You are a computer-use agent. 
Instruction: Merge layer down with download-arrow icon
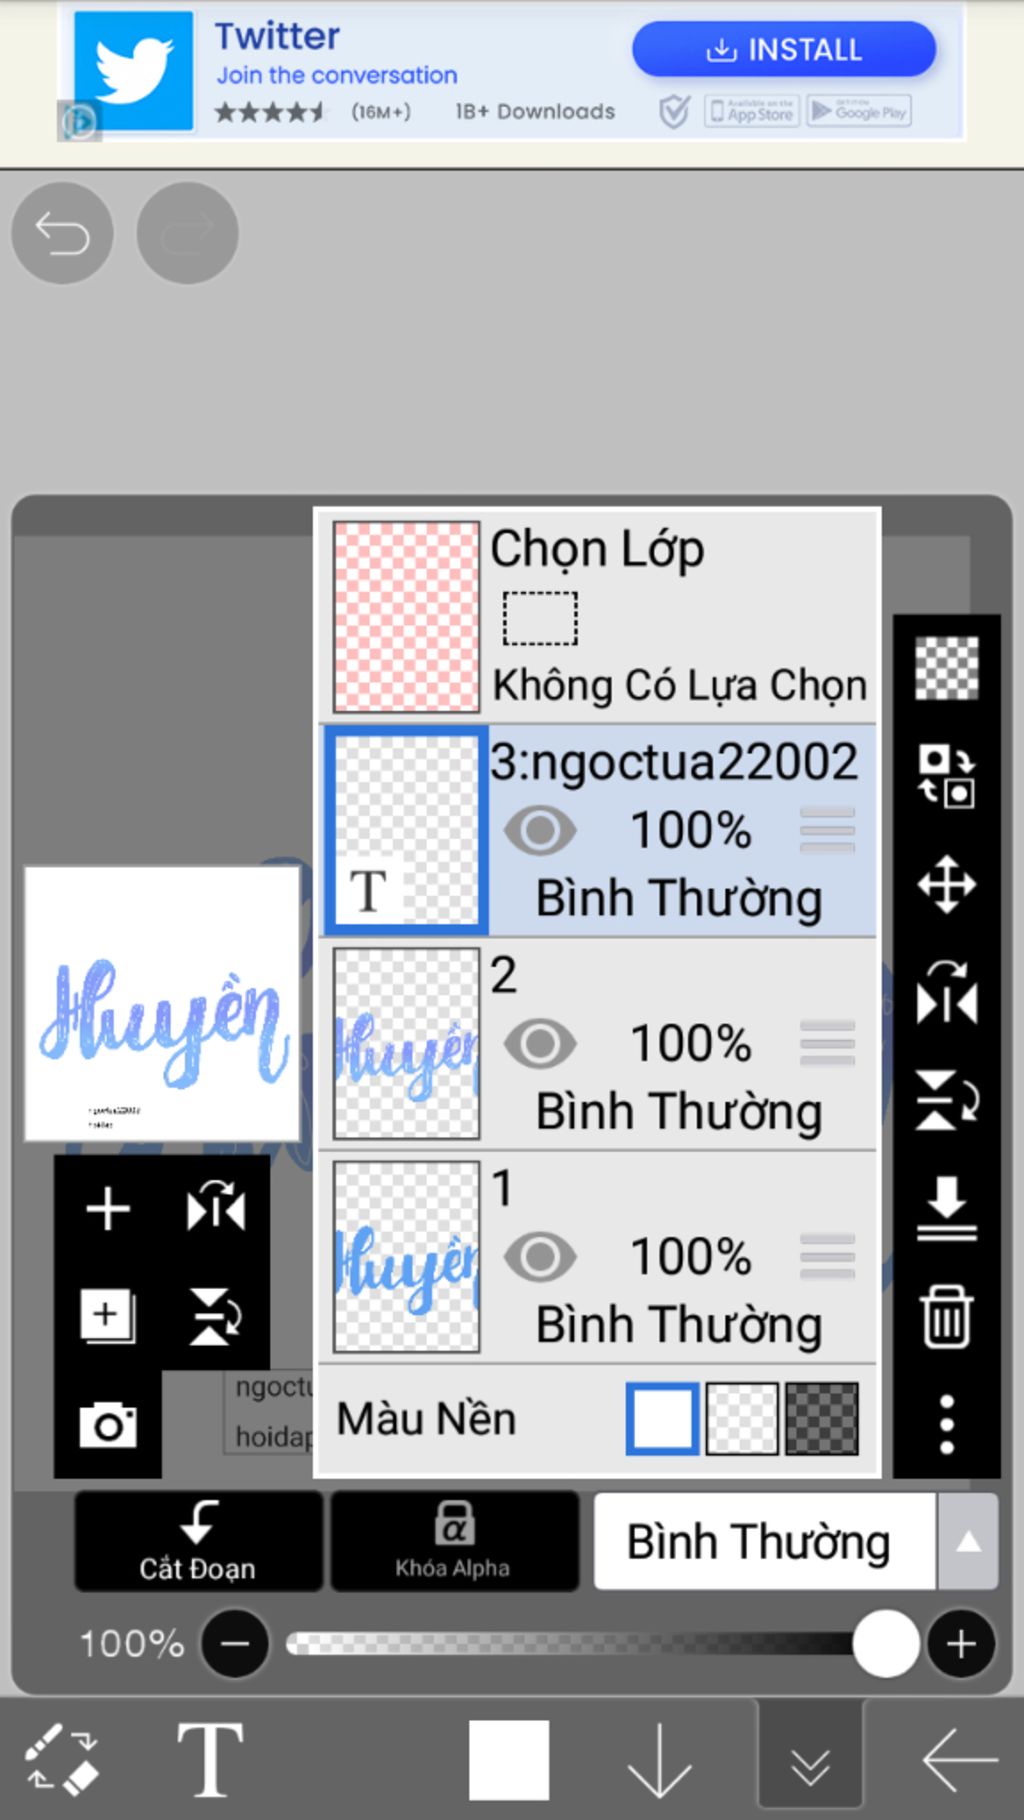[x=946, y=1208]
